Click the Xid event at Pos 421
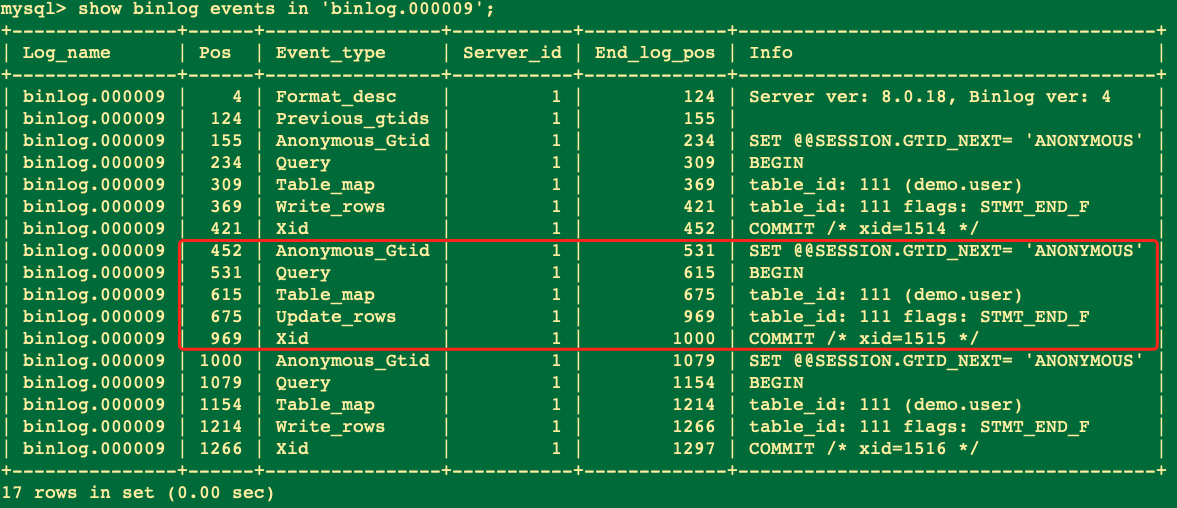The height and width of the screenshot is (508, 1177). click(292, 228)
